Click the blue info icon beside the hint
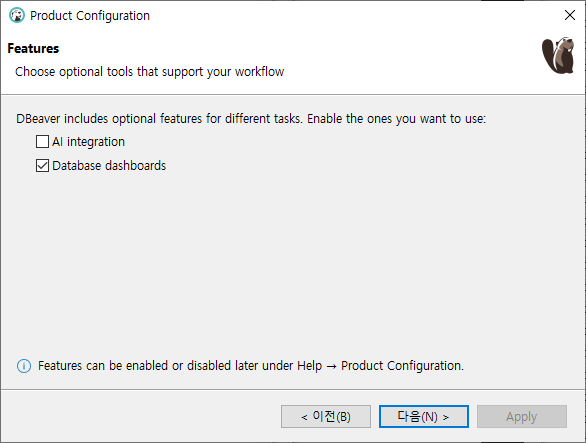Screen dimensions: 586x443 point(24,366)
